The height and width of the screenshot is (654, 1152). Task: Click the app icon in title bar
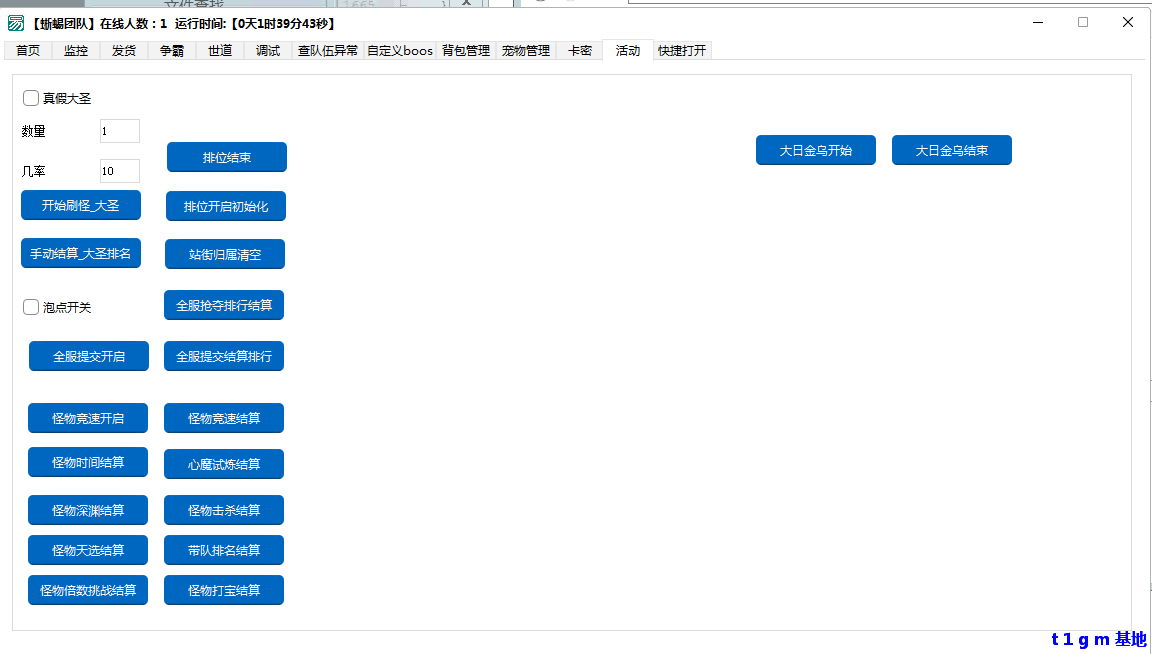click(x=16, y=23)
